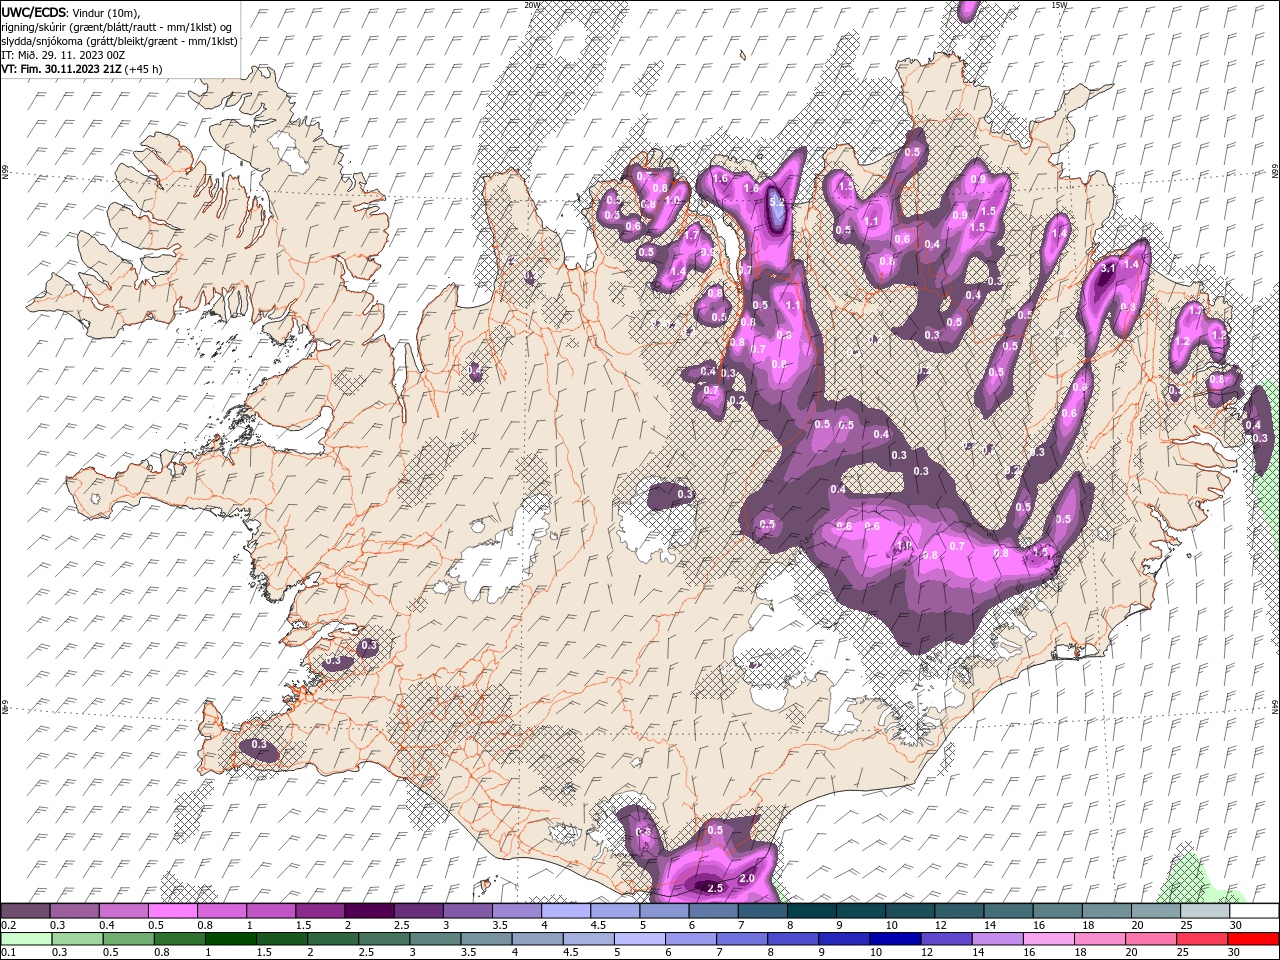Click the '(+45 h)' forecast offset text
Image resolution: width=1280 pixels, height=960 pixels.
143,69
